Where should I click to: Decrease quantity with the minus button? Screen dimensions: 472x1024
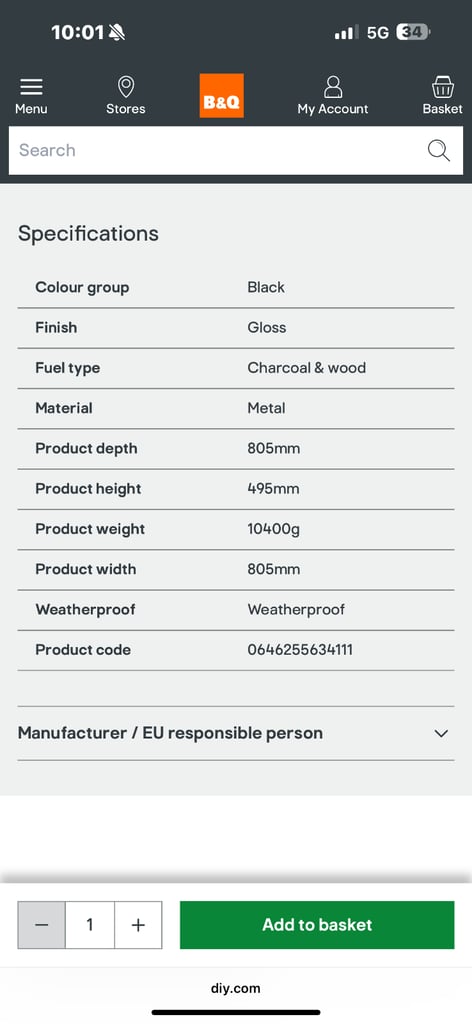point(42,925)
